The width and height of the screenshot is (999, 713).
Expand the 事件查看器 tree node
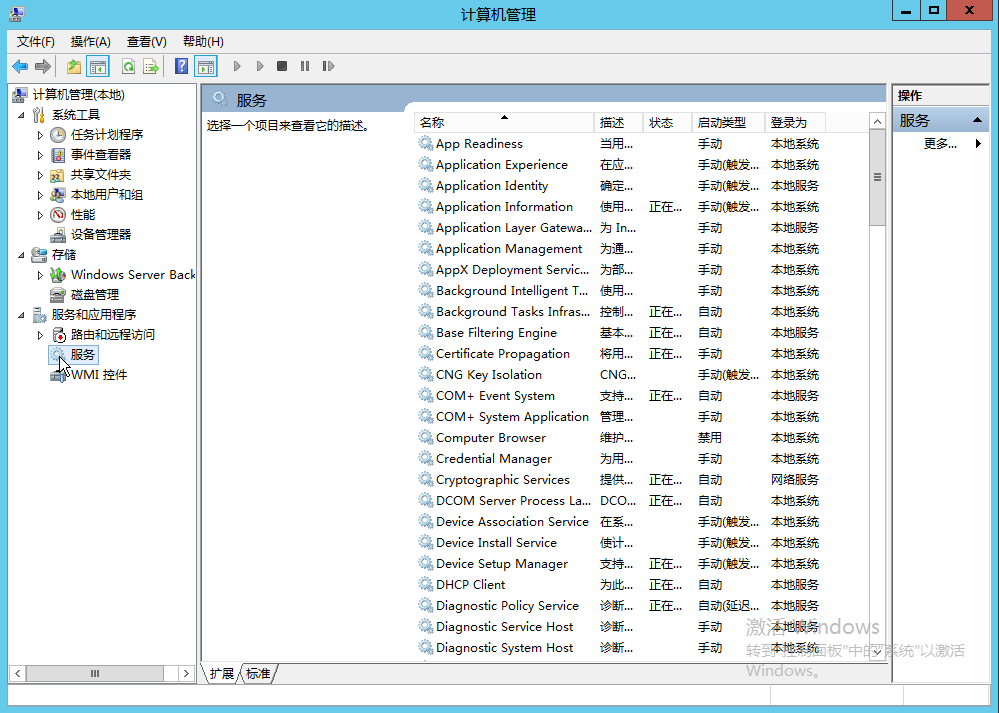(x=40, y=155)
